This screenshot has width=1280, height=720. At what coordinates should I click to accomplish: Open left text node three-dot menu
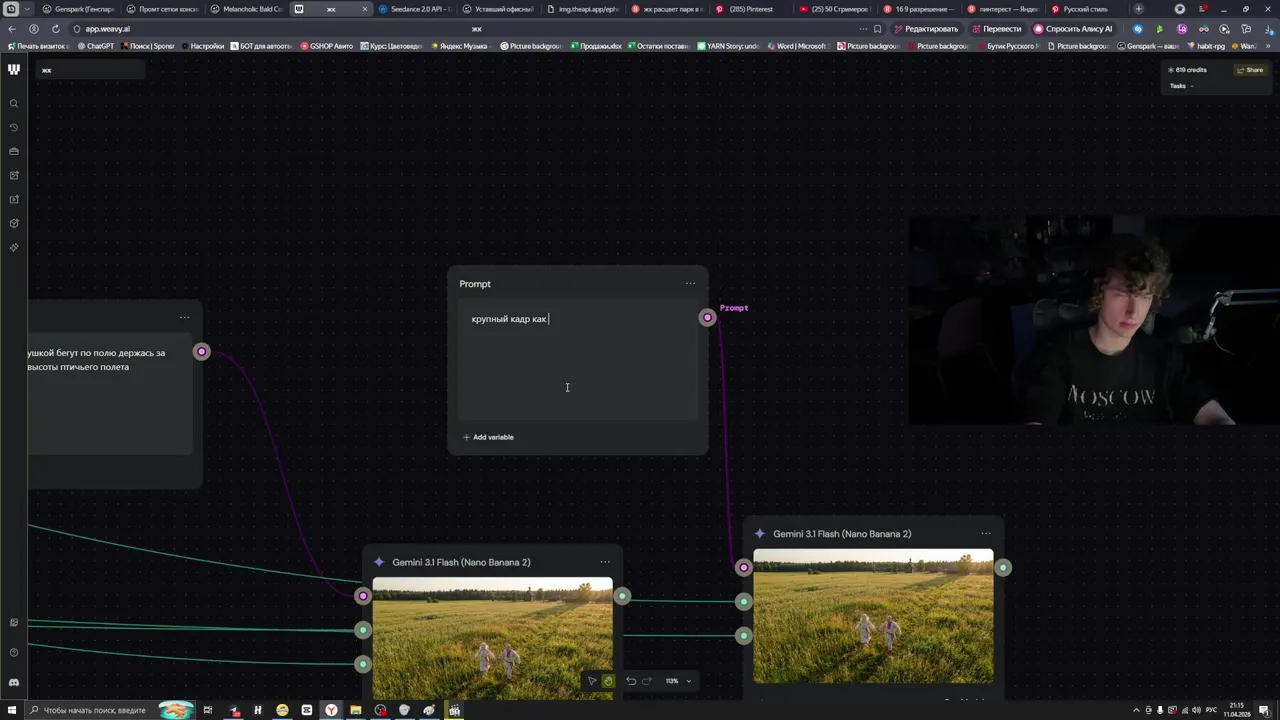click(x=184, y=317)
